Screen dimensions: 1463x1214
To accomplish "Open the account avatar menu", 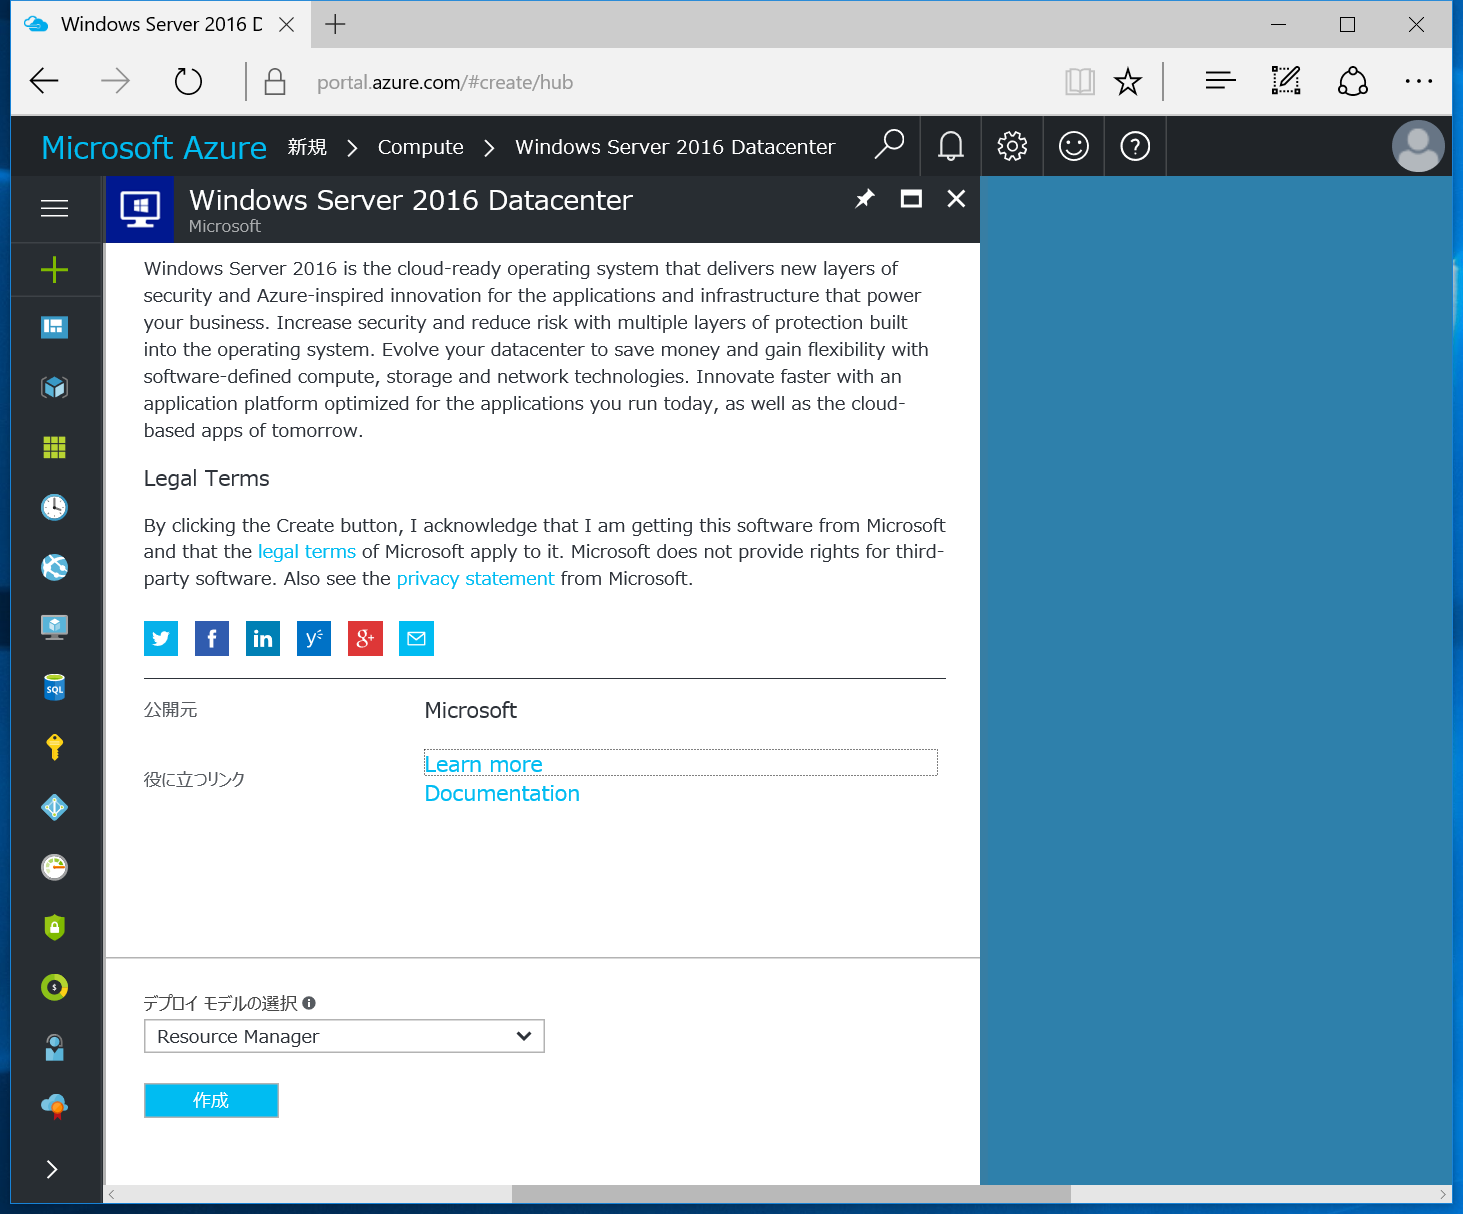I will pos(1418,146).
